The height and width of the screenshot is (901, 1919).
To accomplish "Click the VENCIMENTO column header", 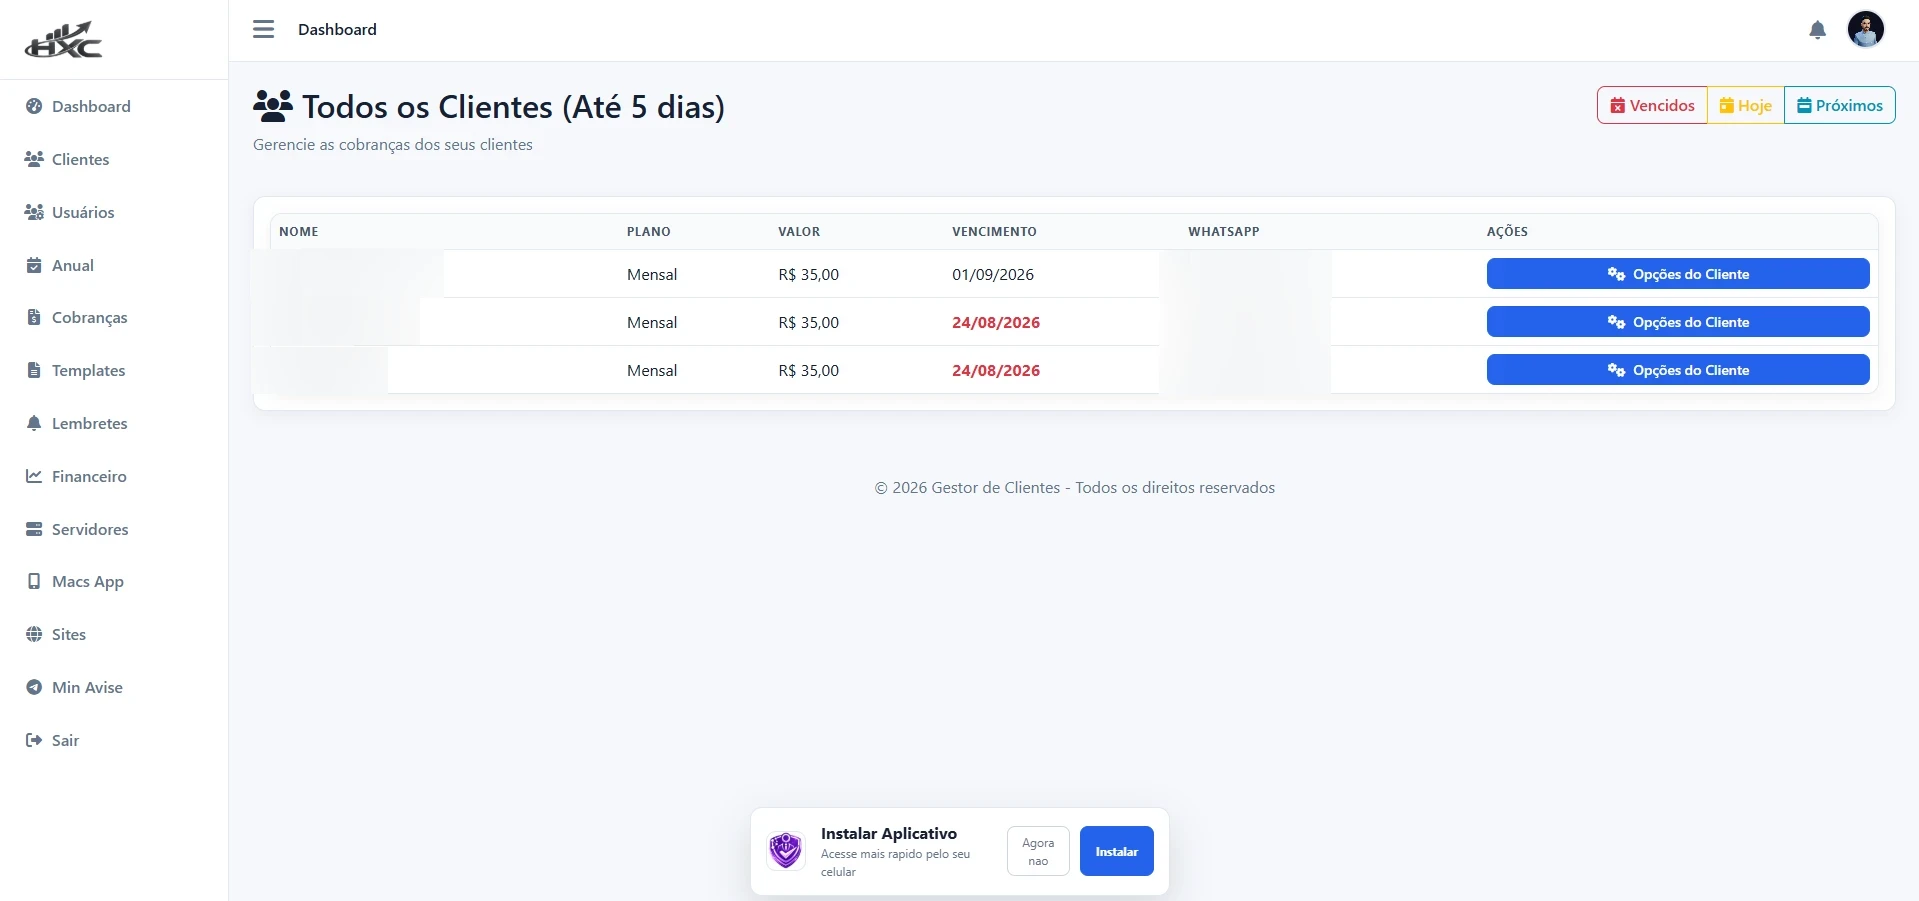I will click(994, 231).
